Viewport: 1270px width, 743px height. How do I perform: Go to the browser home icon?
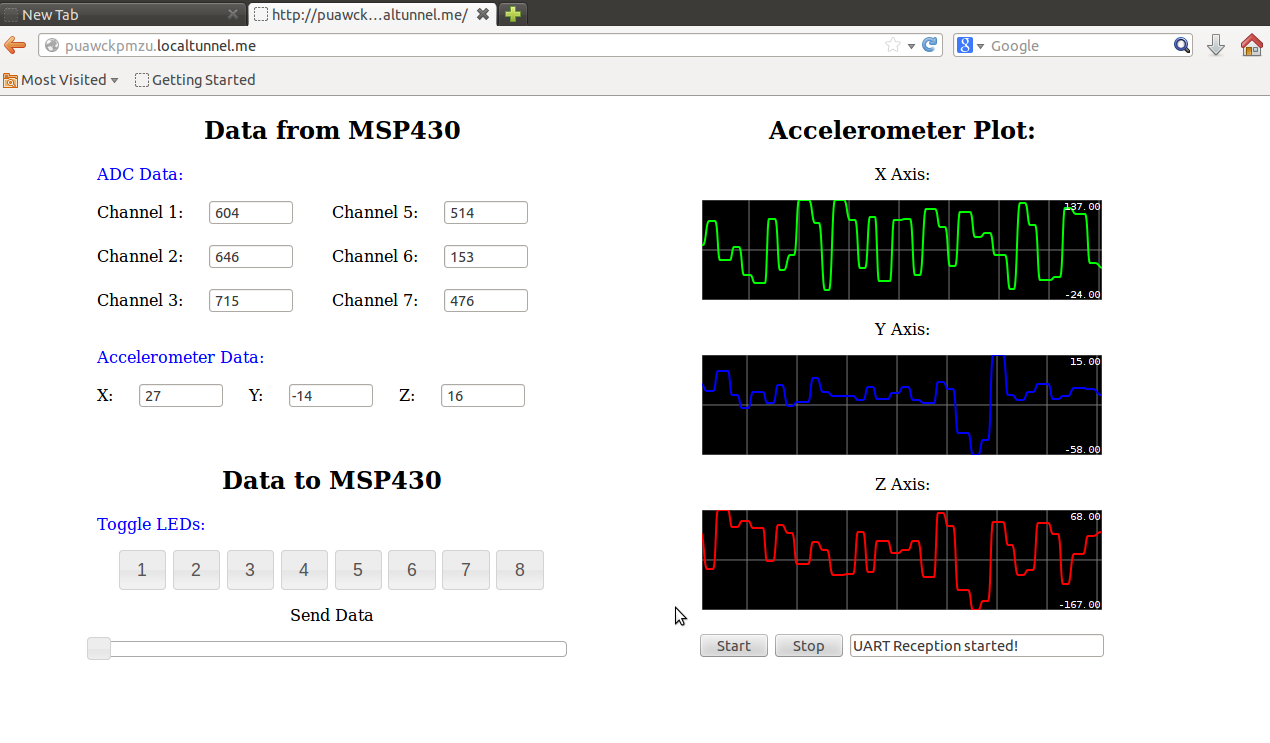click(1251, 45)
